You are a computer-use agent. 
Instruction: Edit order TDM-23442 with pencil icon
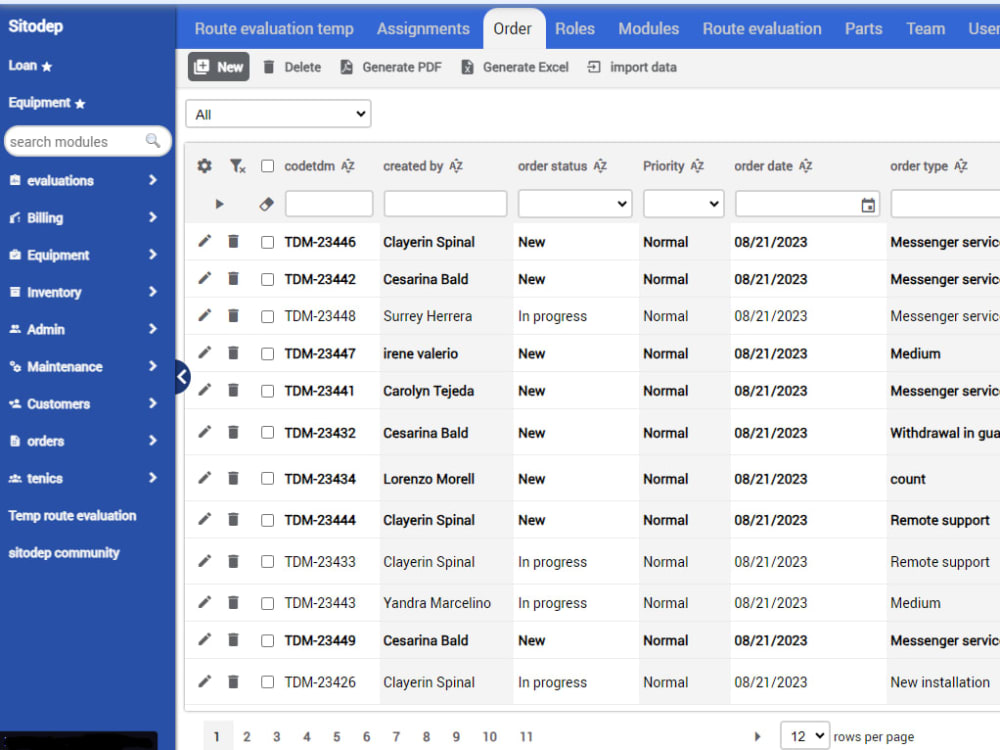point(204,278)
